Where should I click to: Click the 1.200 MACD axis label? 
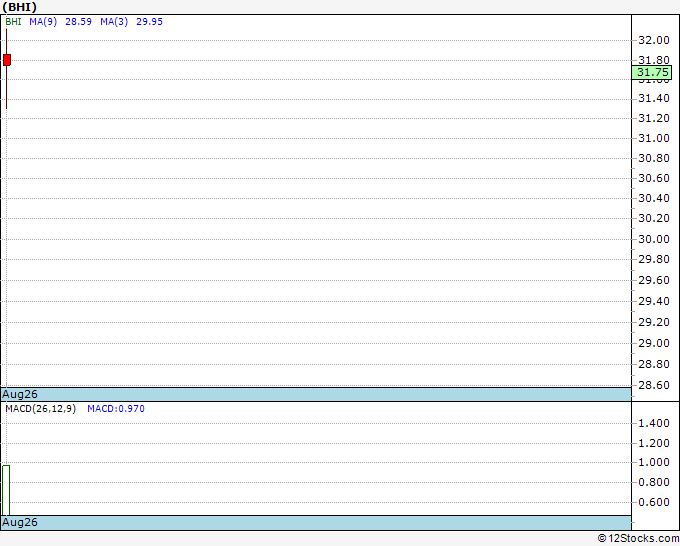[654, 443]
